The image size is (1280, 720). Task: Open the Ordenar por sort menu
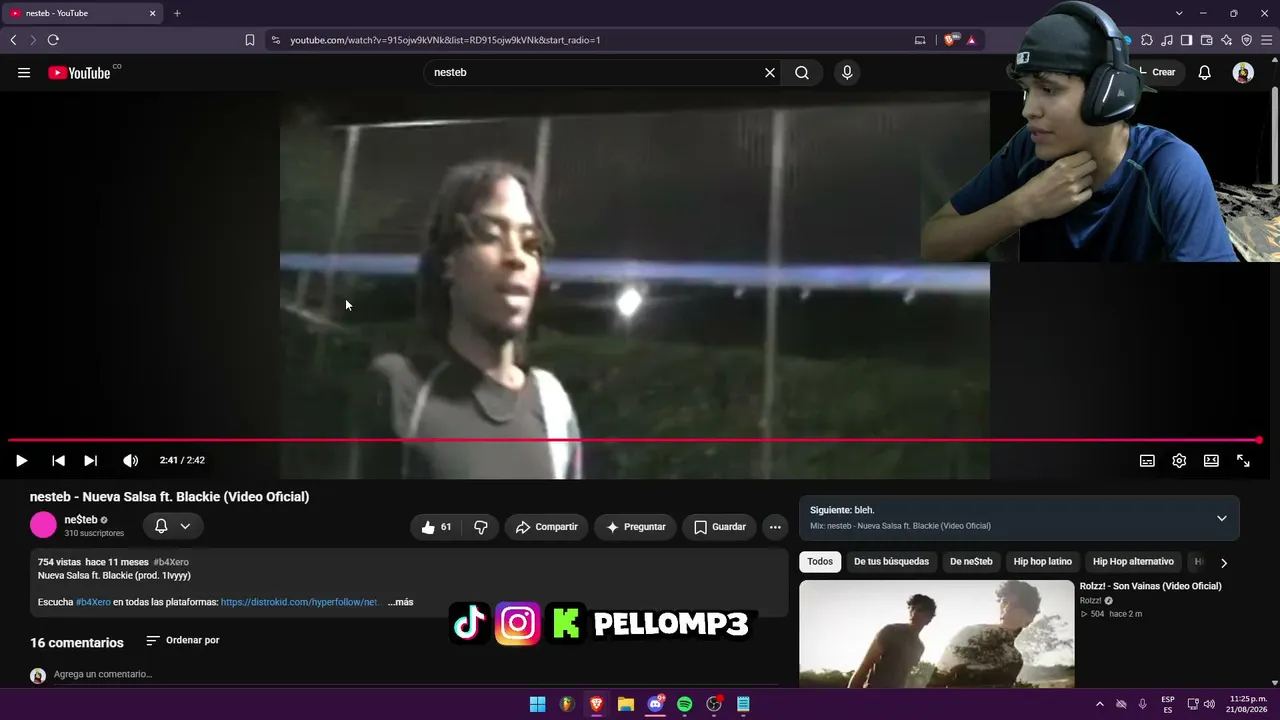point(183,640)
